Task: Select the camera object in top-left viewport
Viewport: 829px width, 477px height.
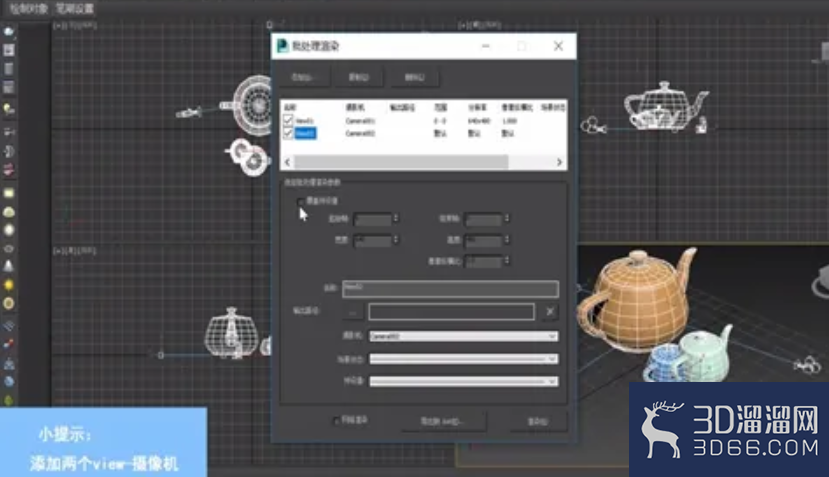Action: [x=189, y=112]
